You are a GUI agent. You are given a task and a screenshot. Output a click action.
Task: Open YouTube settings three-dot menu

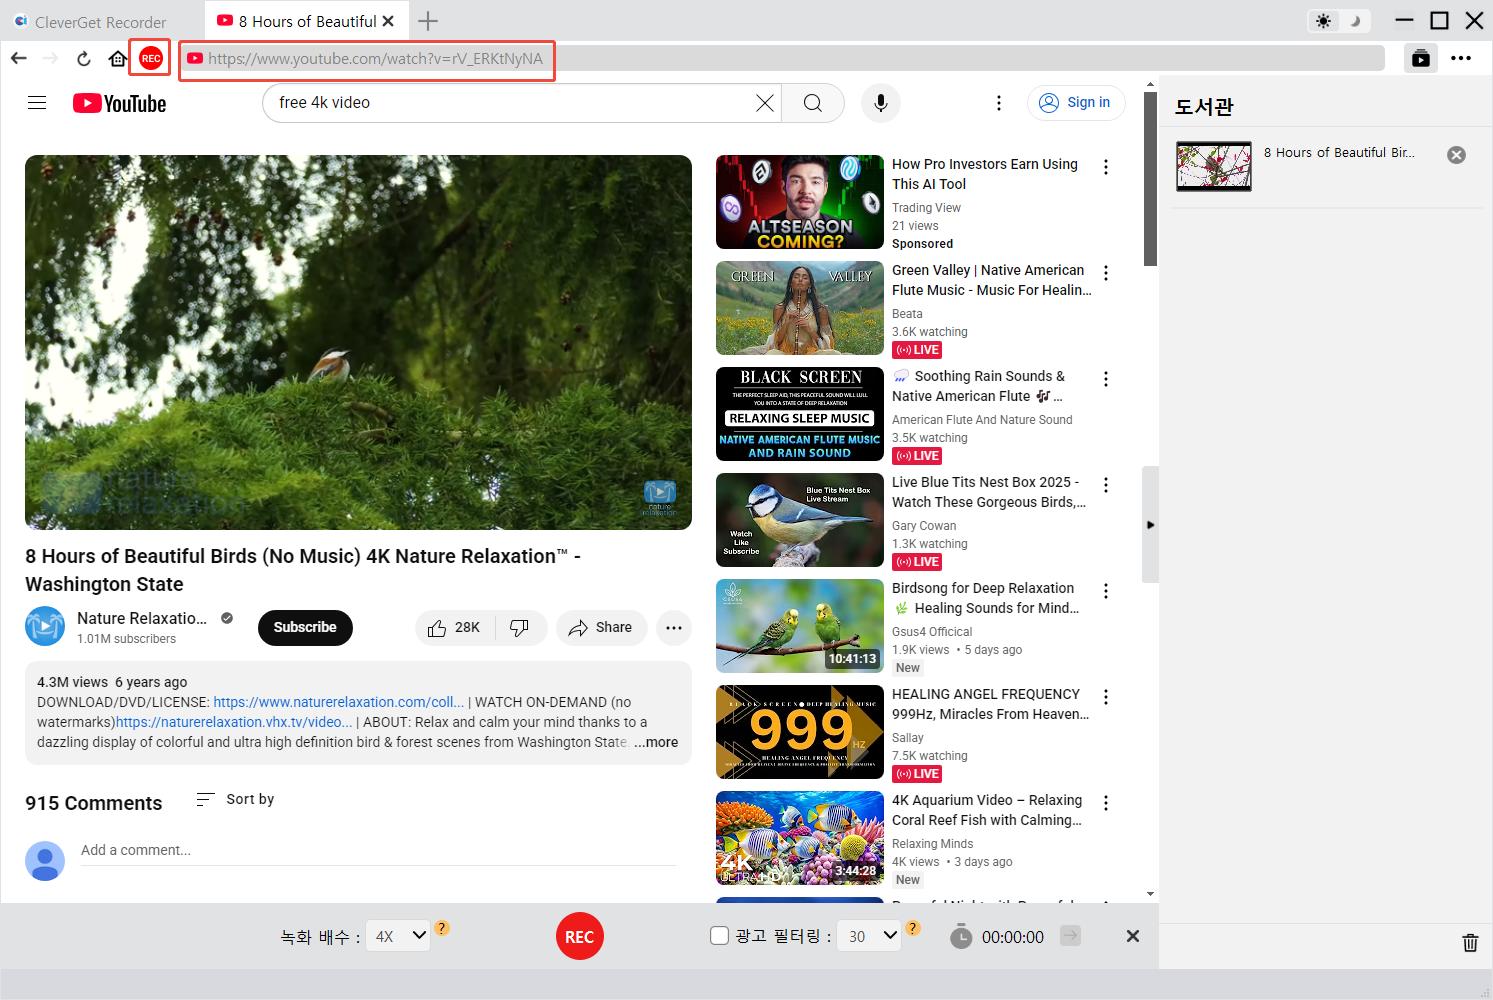pos(998,102)
